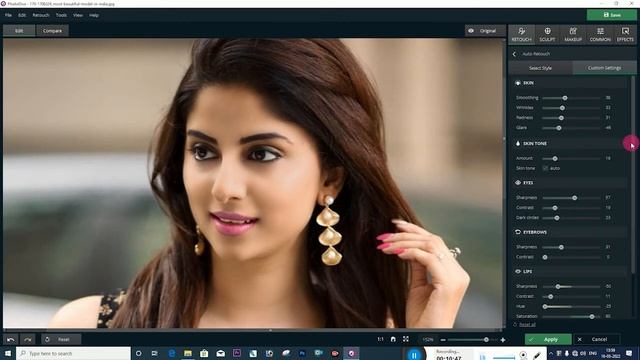Adjust the Skin Redness slider
The image size is (640, 360).
[x=571, y=118]
